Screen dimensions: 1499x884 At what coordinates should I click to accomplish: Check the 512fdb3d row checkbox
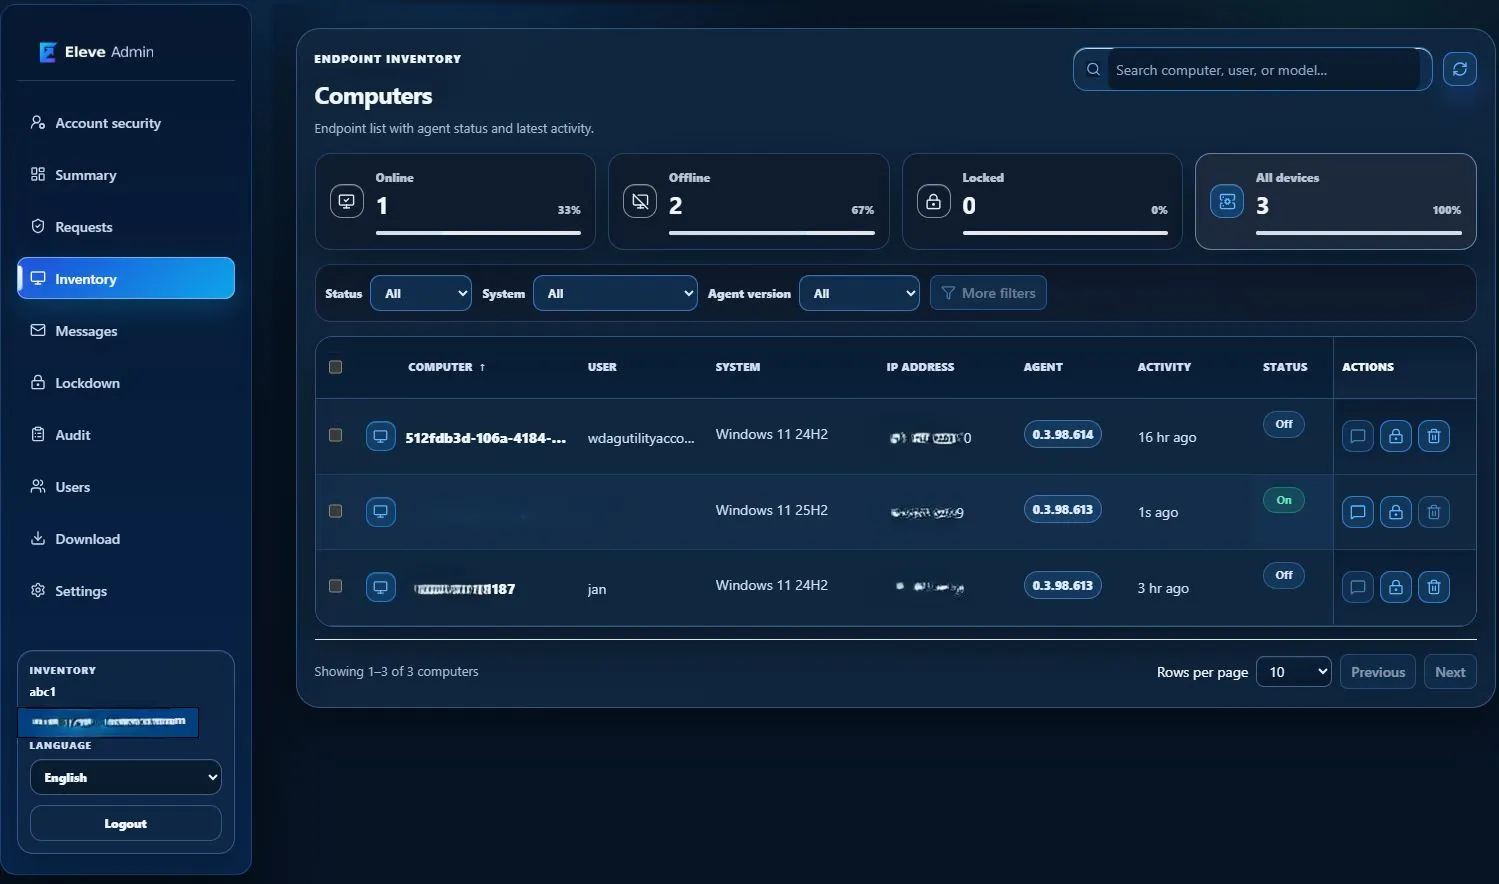[x=335, y=435]
